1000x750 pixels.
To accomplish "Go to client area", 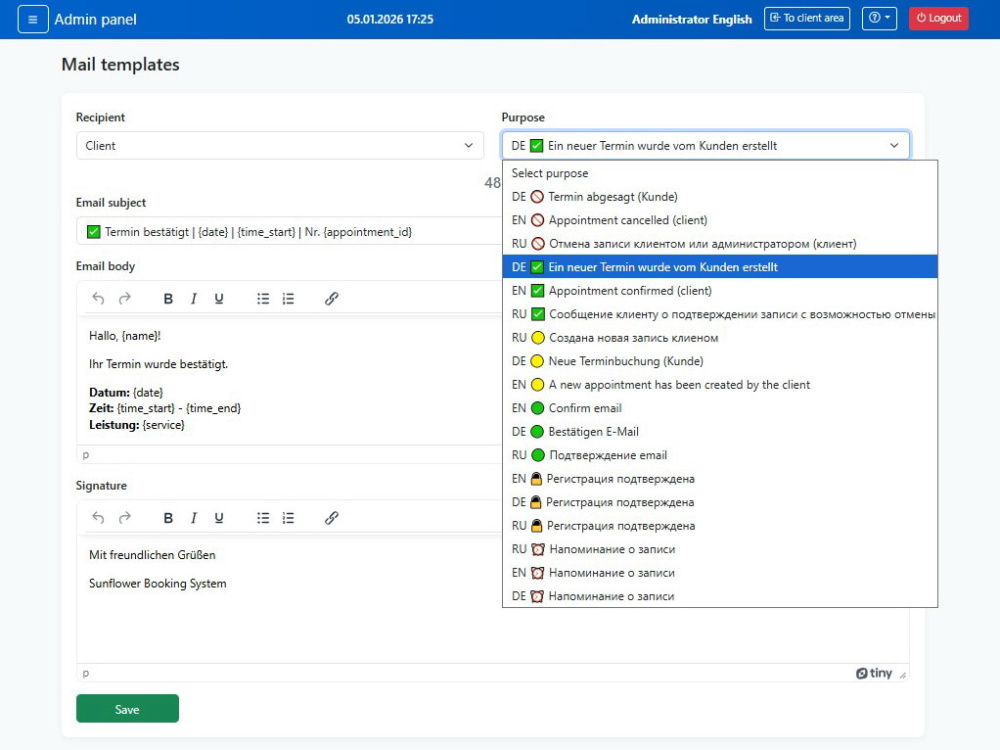I will [x=806, y=18].
